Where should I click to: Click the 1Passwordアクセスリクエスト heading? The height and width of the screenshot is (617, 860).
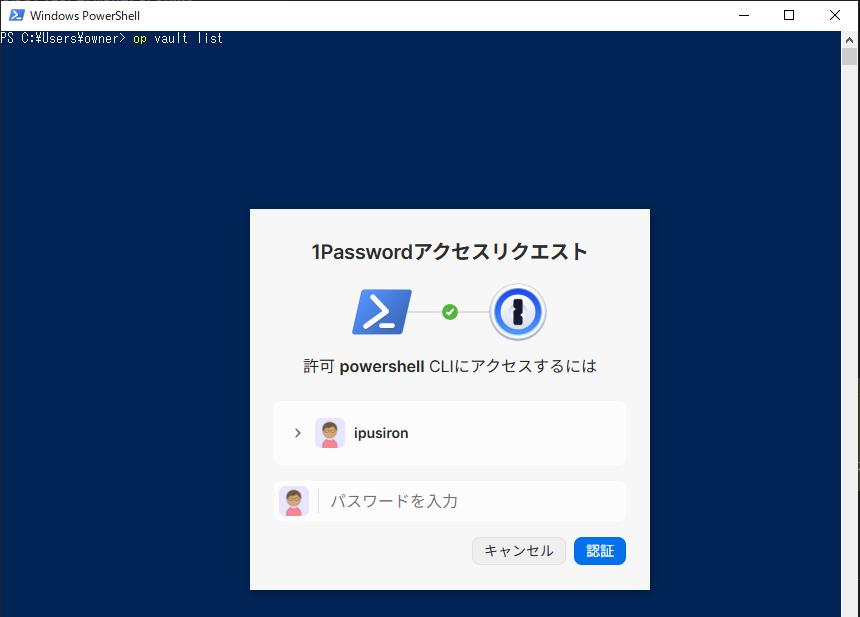(x=450, y=252)
